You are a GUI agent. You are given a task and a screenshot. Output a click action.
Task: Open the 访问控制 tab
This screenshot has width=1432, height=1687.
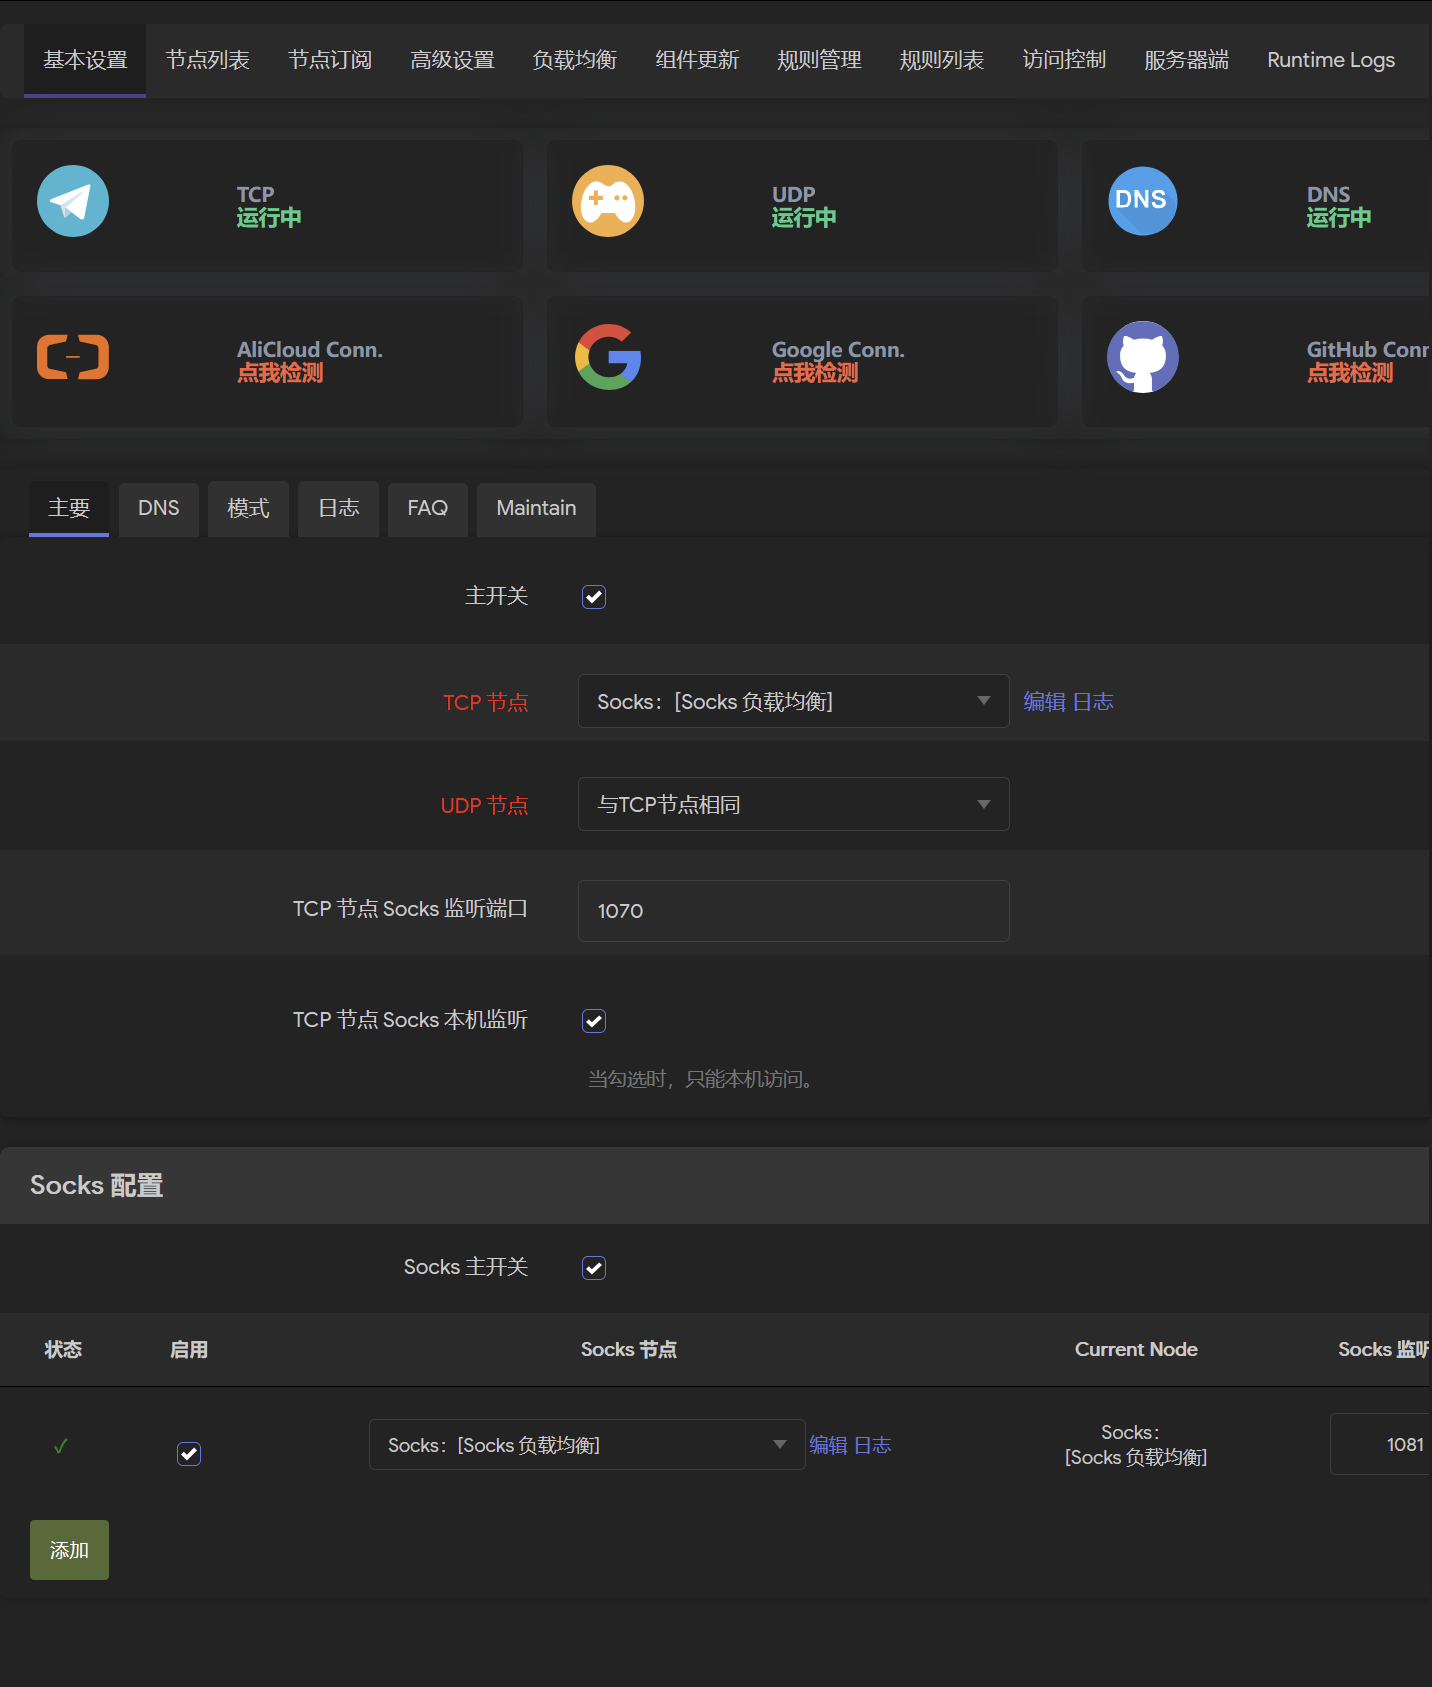(1064, 60)
